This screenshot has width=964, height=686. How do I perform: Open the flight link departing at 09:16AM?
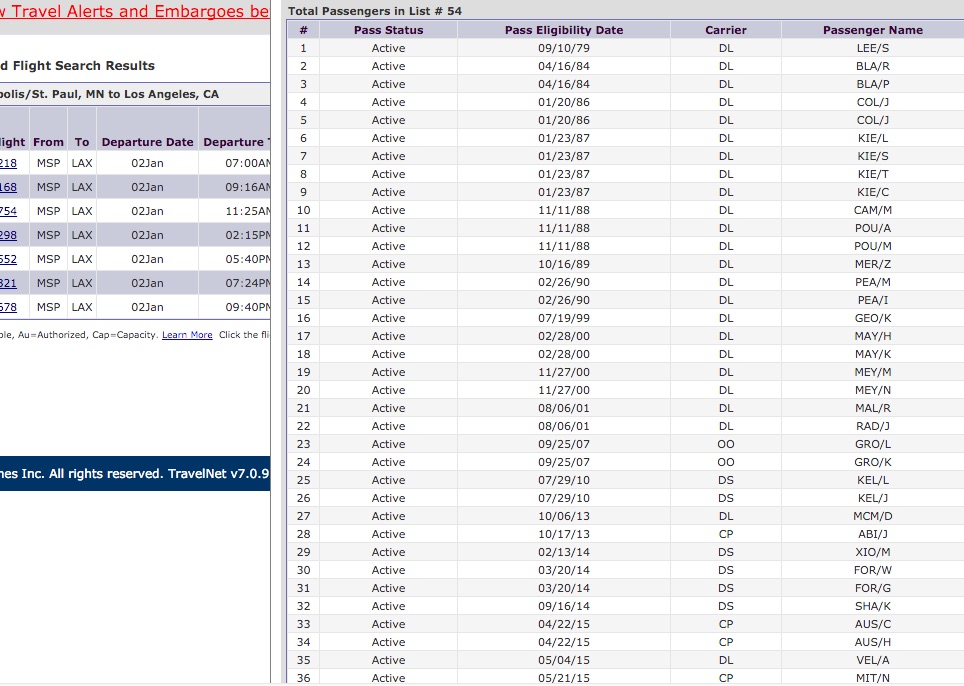click(8, 187)
